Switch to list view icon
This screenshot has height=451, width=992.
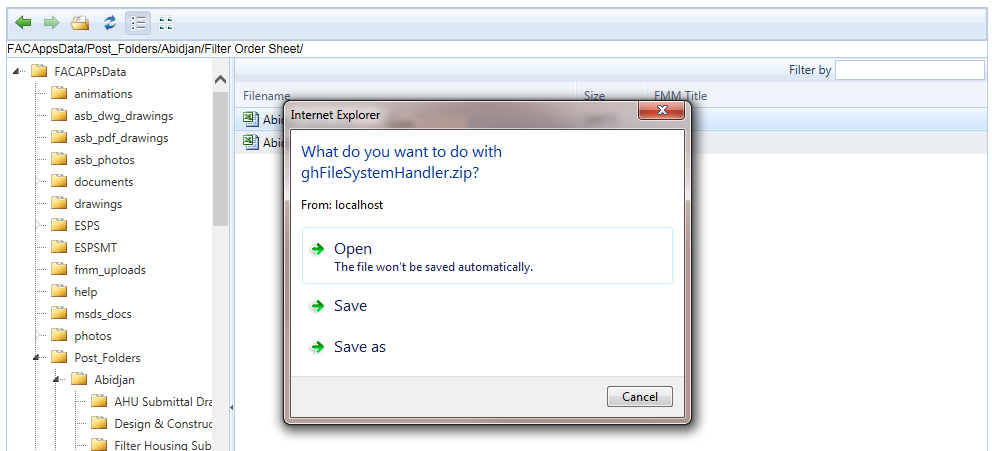[x=138, y=22]
